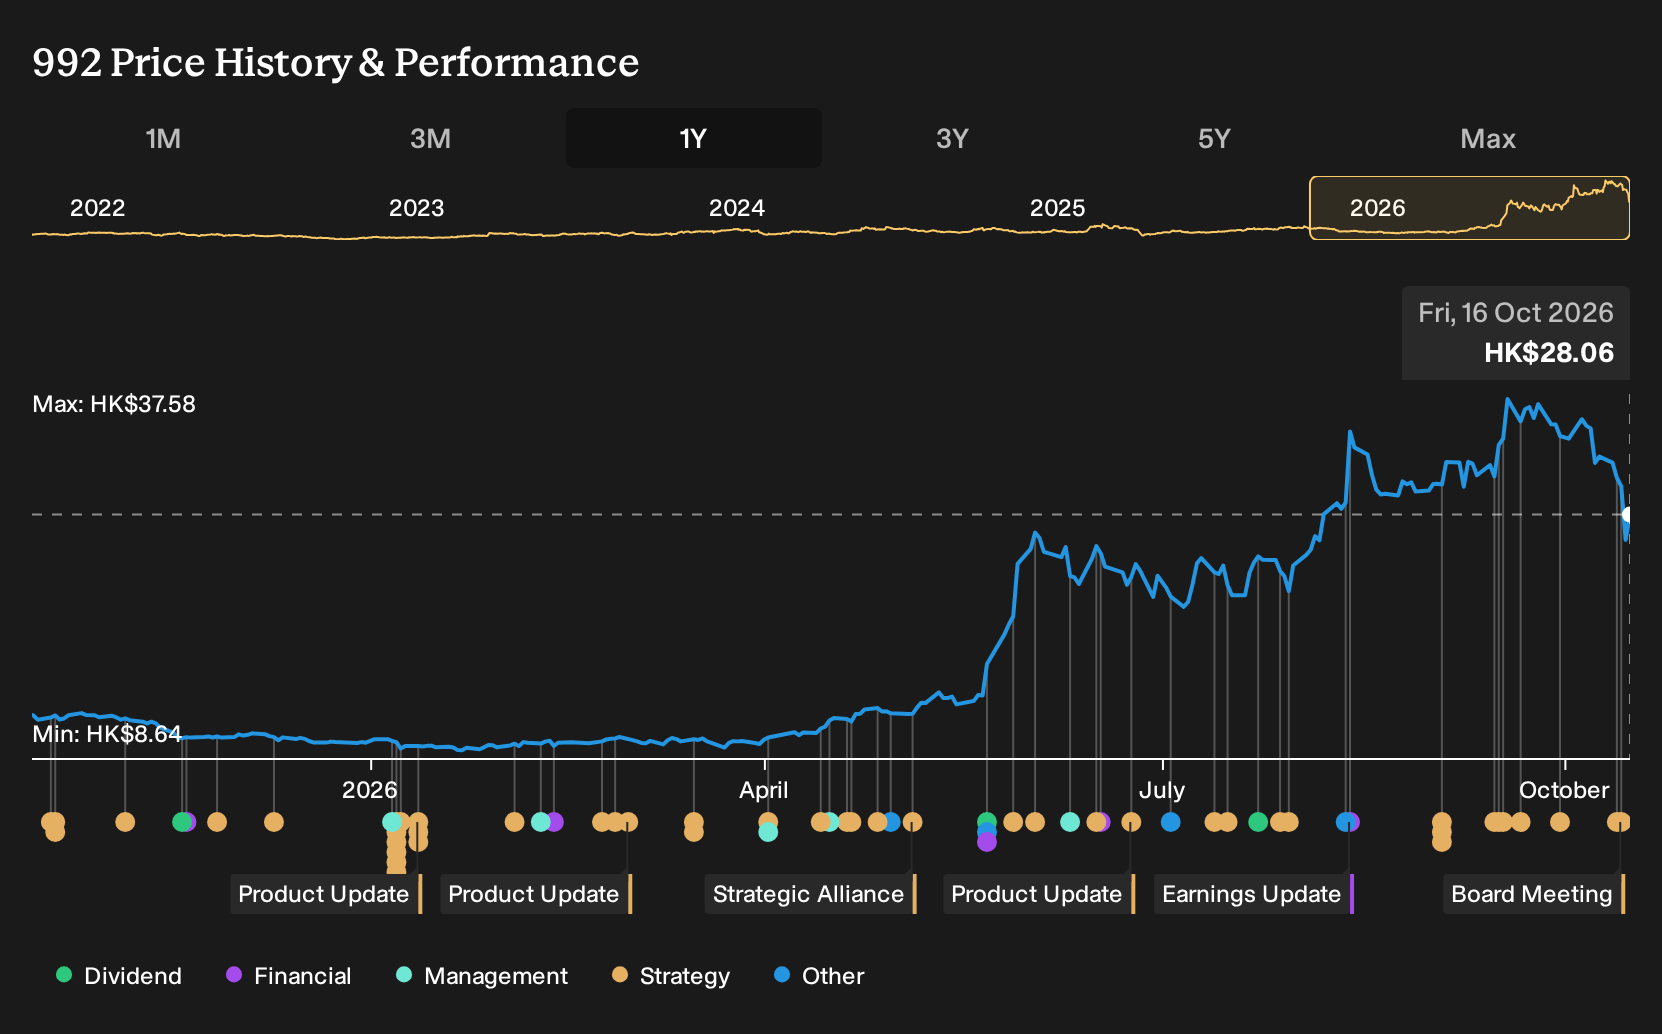Select the blue Other dot beside July
Viewport: 1662px width, 1034px height.
[1170, 822]
